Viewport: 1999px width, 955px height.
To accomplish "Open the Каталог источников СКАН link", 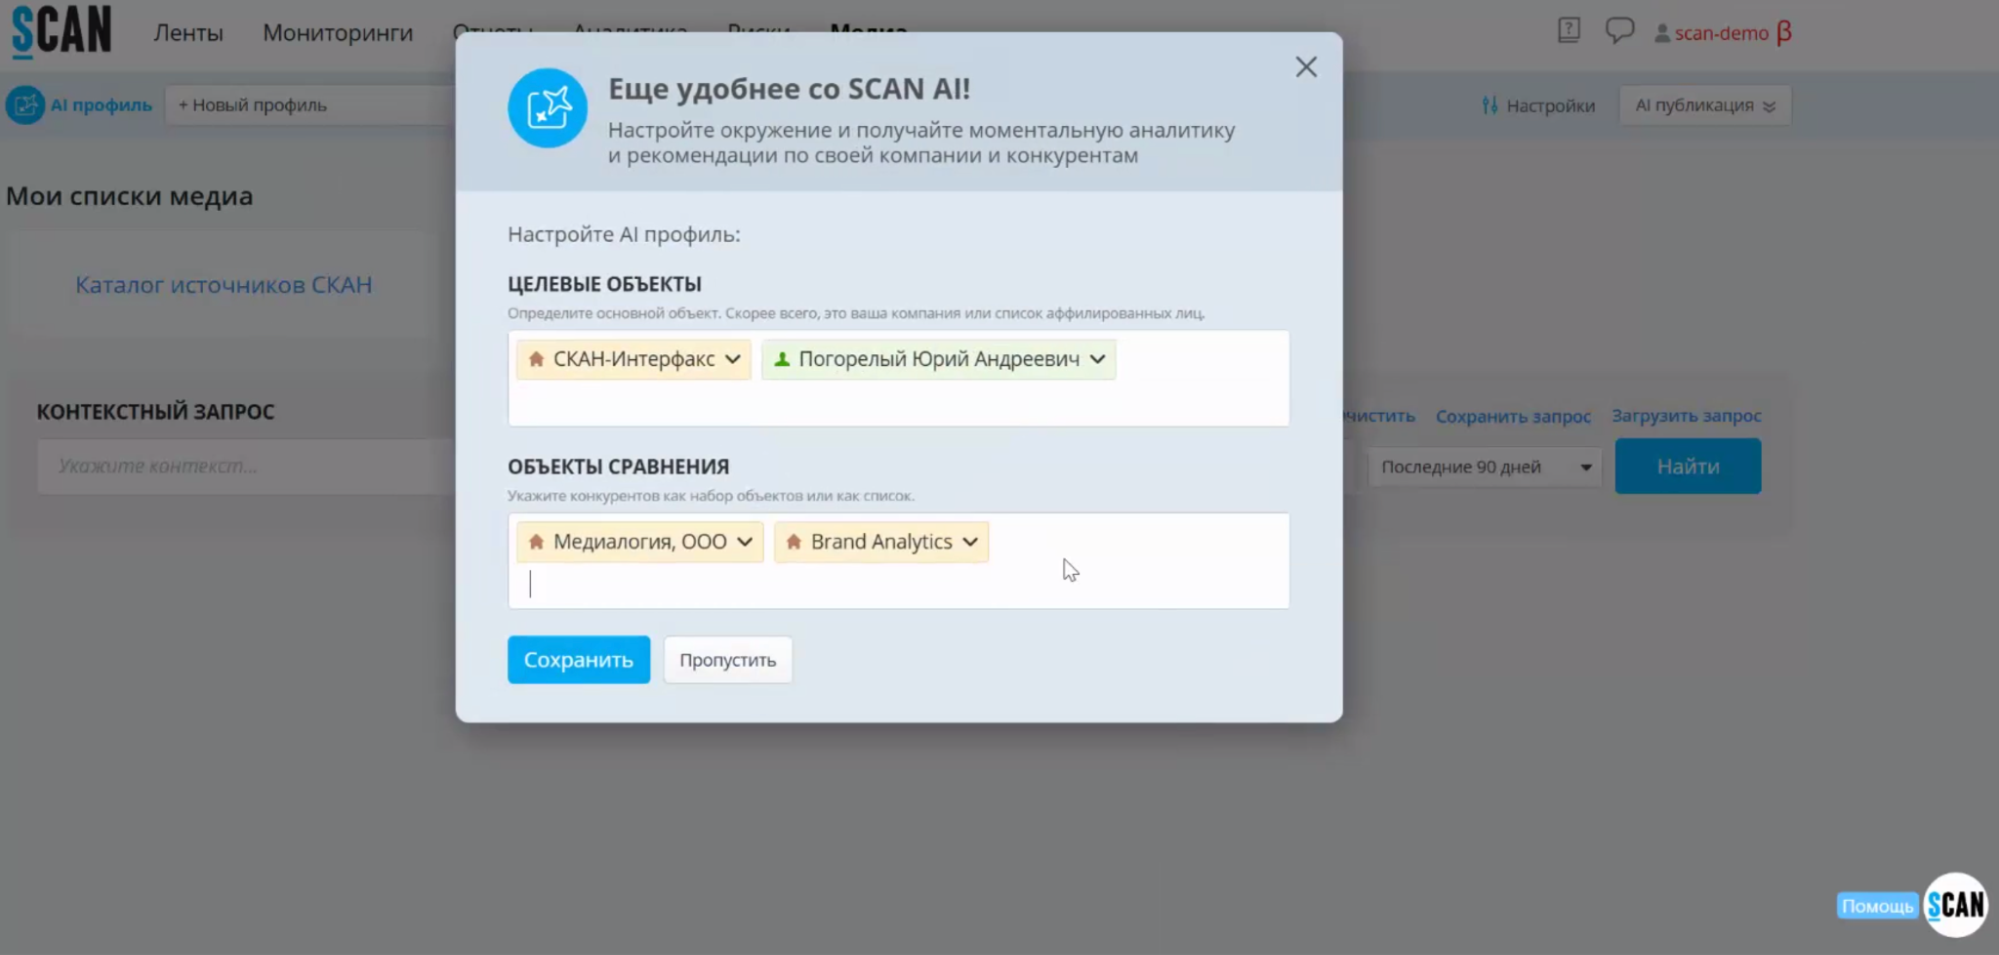I will tap(224, 285).
